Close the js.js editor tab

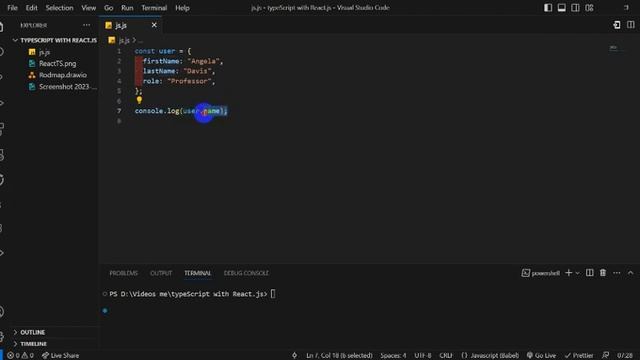154,25
